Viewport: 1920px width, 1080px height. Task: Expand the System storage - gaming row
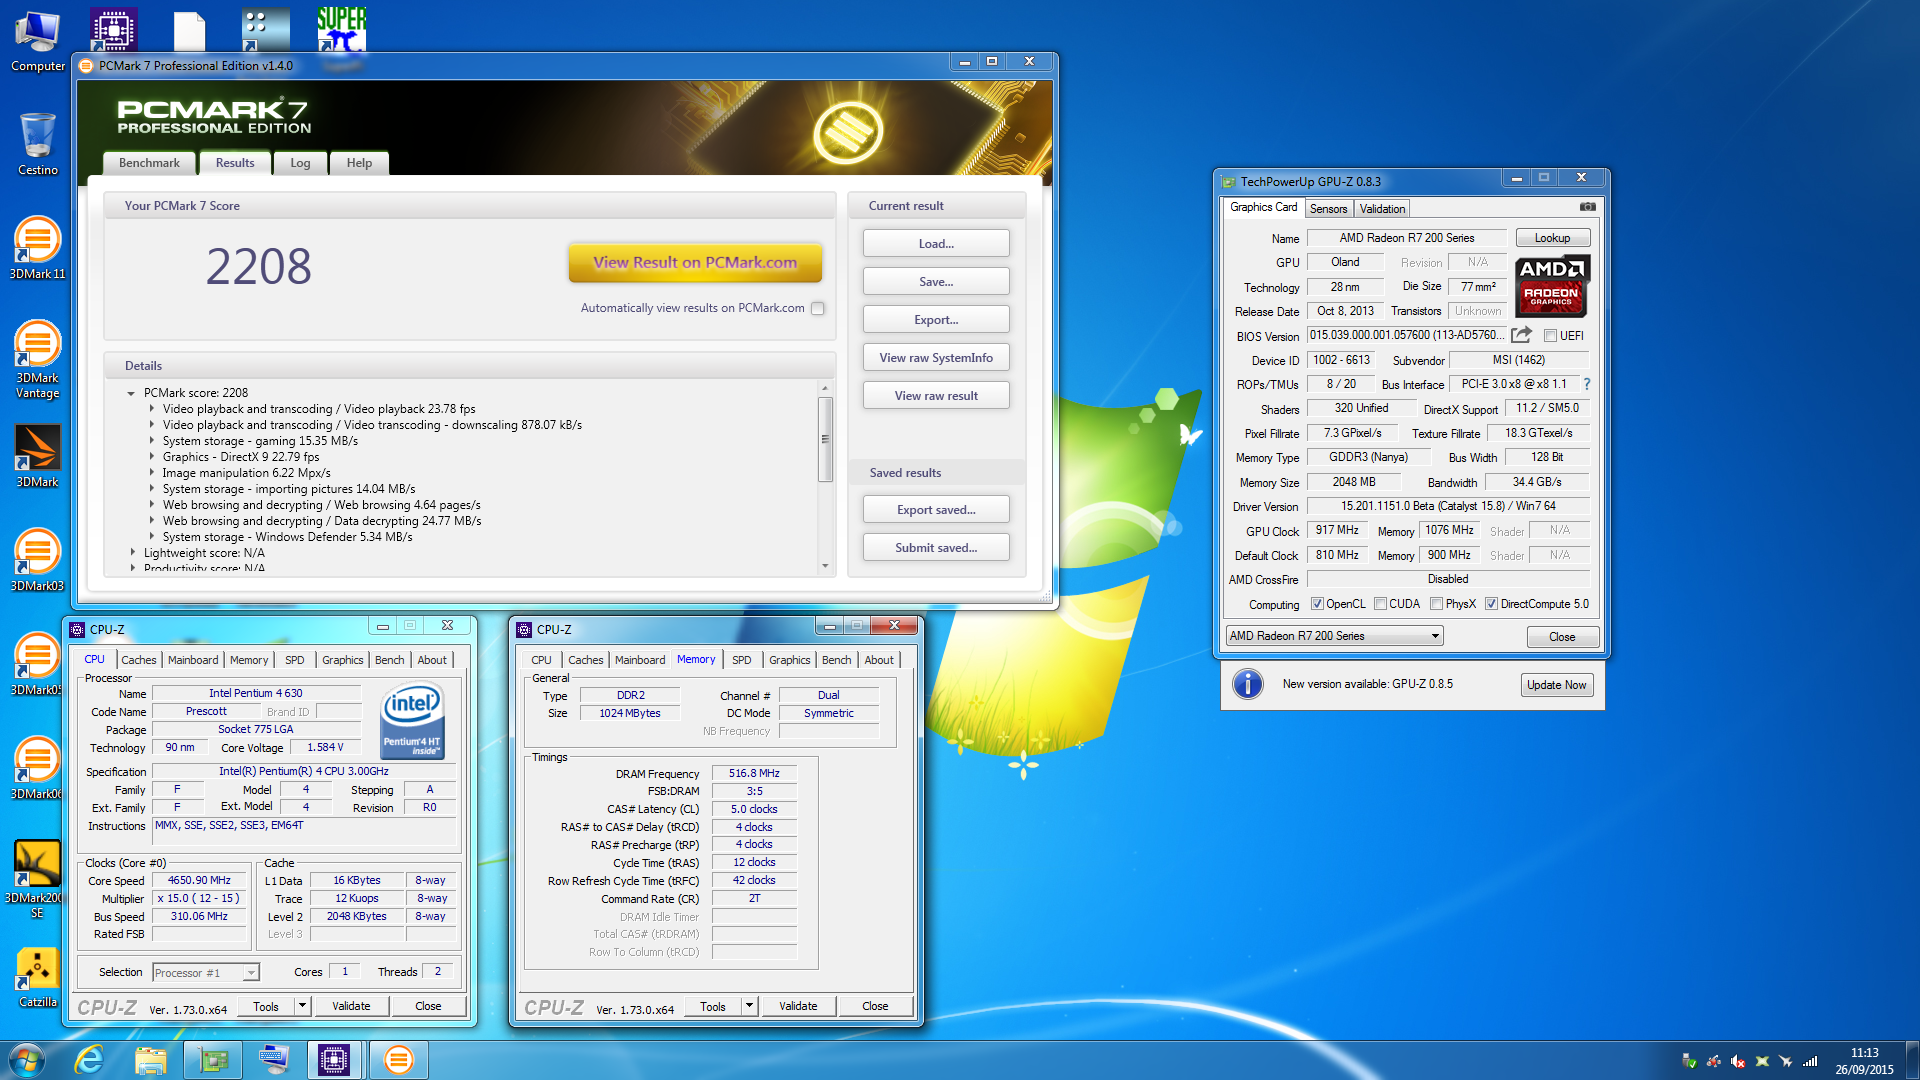click(x=152, y=441)
